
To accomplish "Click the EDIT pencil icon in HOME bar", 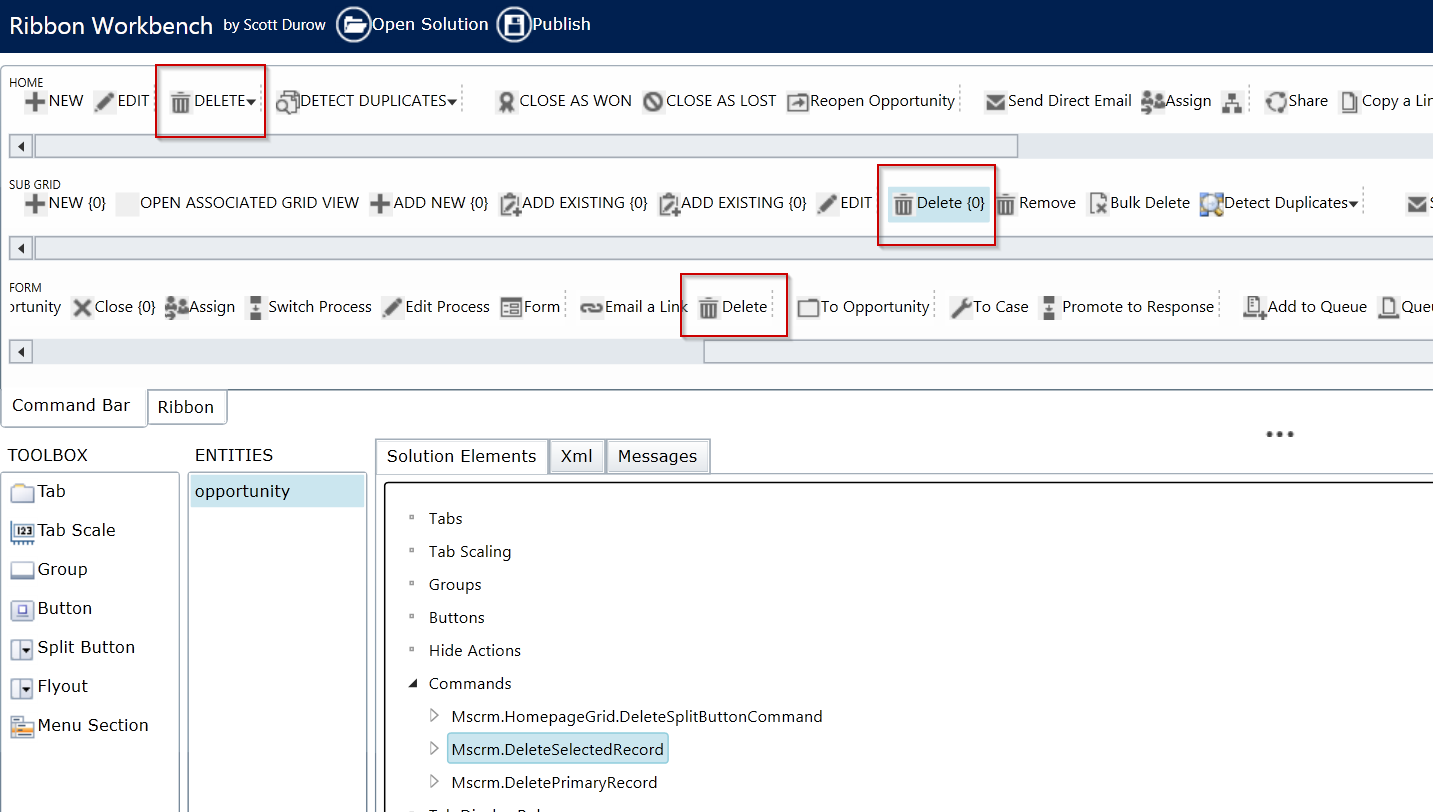I will (105, 101).
